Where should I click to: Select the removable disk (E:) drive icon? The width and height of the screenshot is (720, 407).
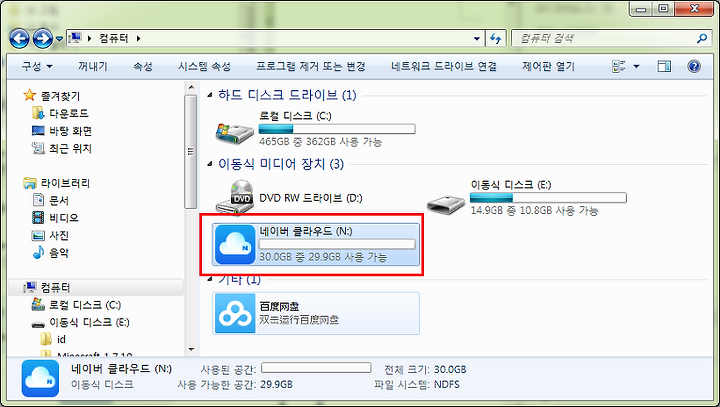(446, 204)
